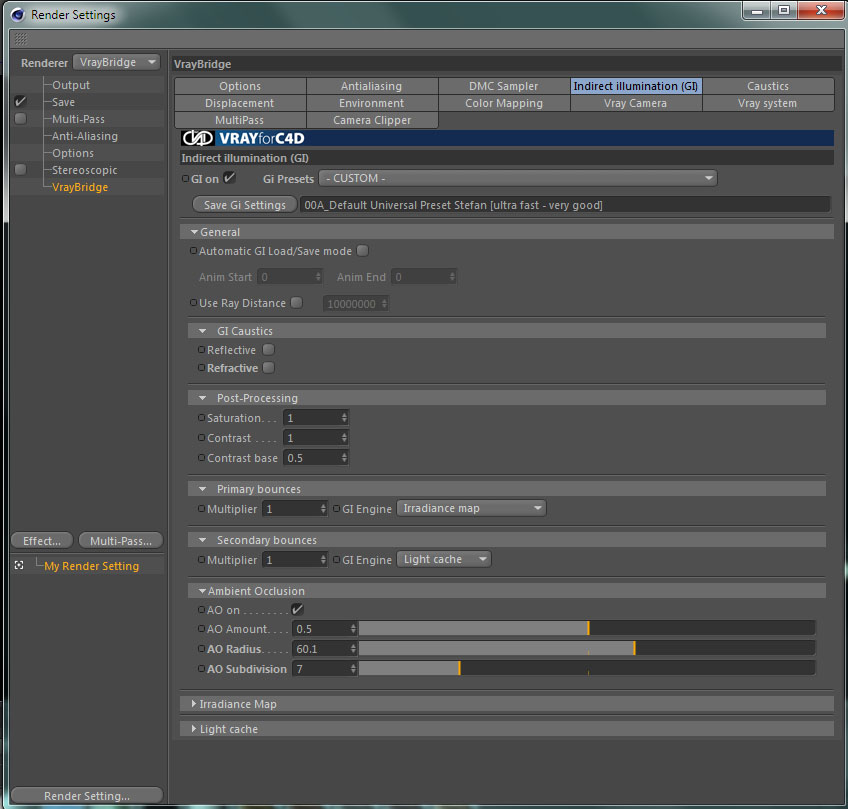Toggle the AO on checkbox

pyautogui.click(x=297, y=609)
